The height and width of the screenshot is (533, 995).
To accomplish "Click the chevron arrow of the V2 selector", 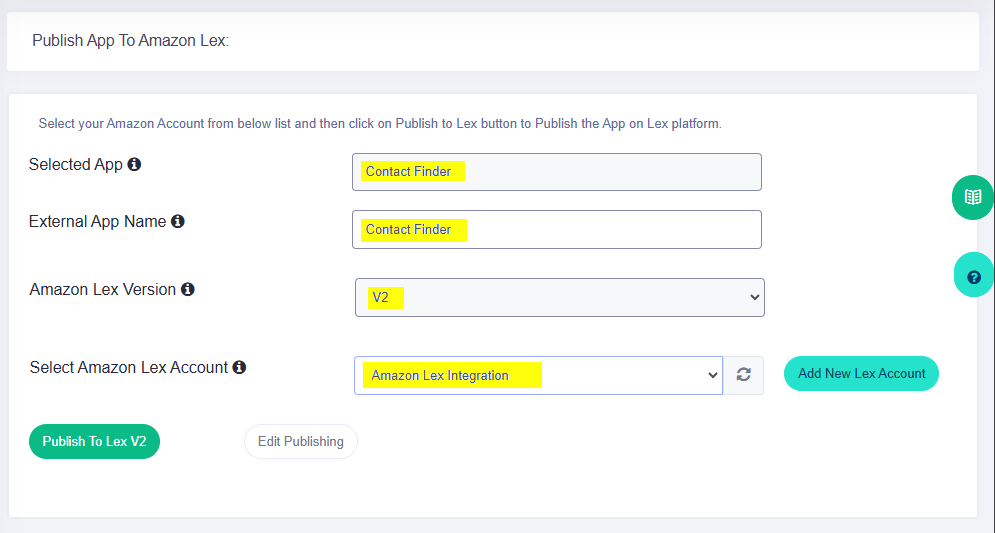I will (754, 297).
